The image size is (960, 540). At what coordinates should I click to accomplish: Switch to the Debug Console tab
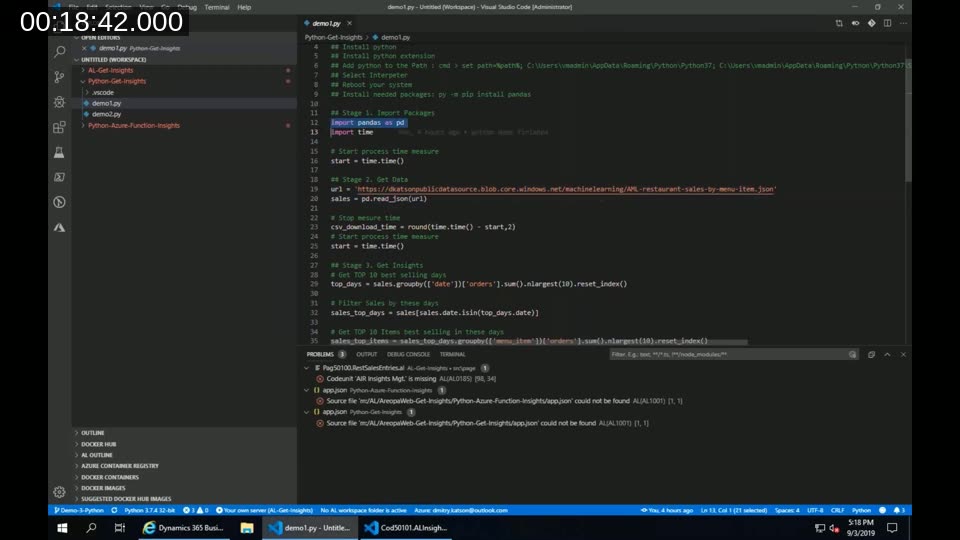tap(408, 354)
